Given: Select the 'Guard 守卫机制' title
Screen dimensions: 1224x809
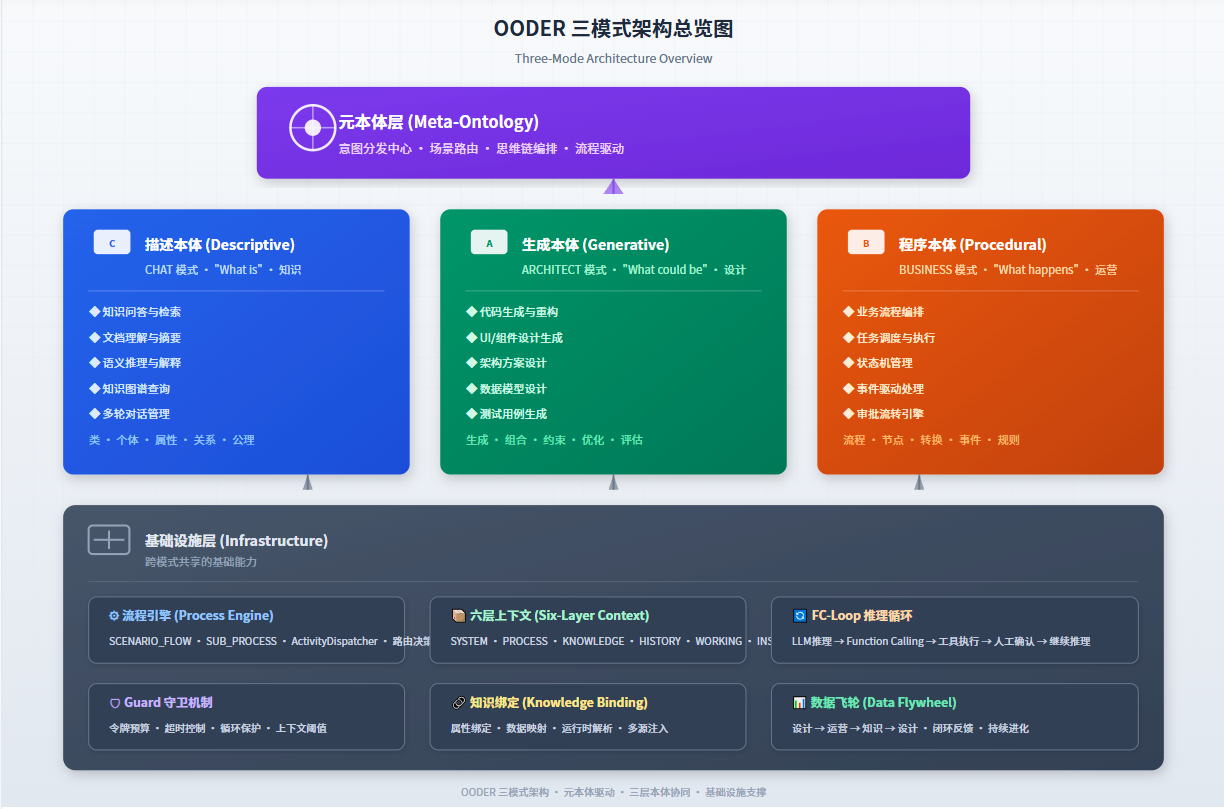Looking at the screenshot, I should pos(168,703).
